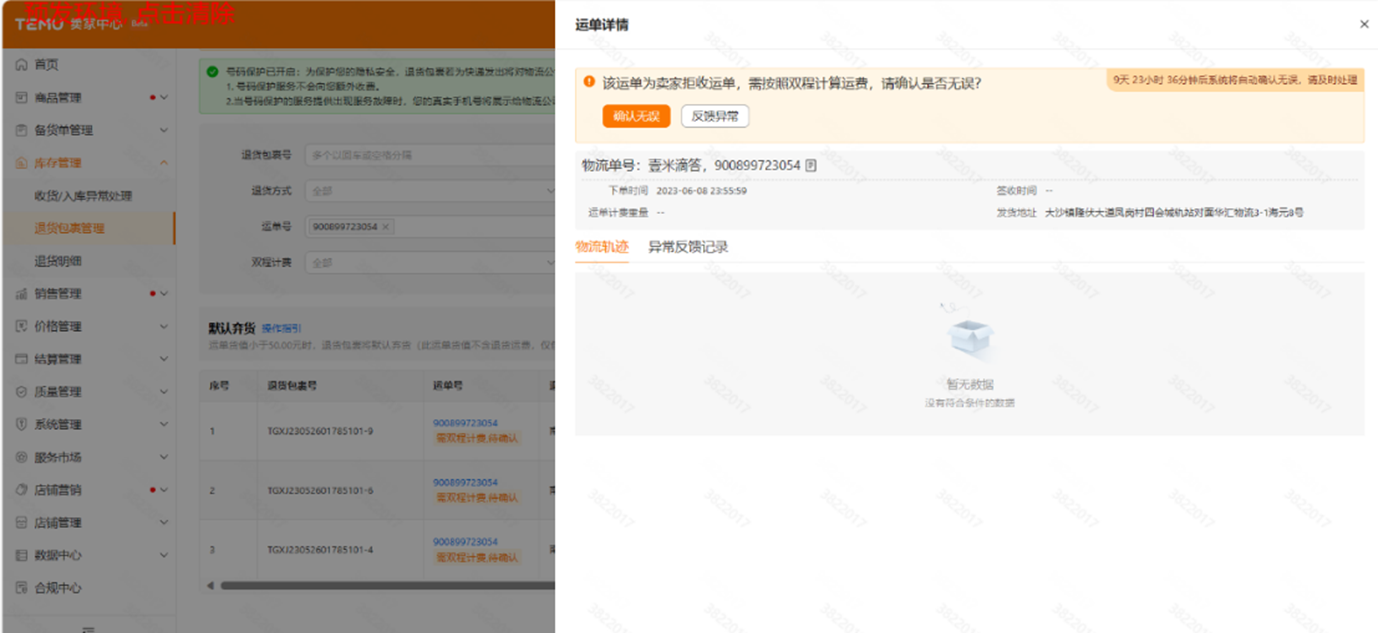Viewport: 1378px width, 633px height.
Task: Click the 退货包裹号 input field
Action: tap(430, 156)
